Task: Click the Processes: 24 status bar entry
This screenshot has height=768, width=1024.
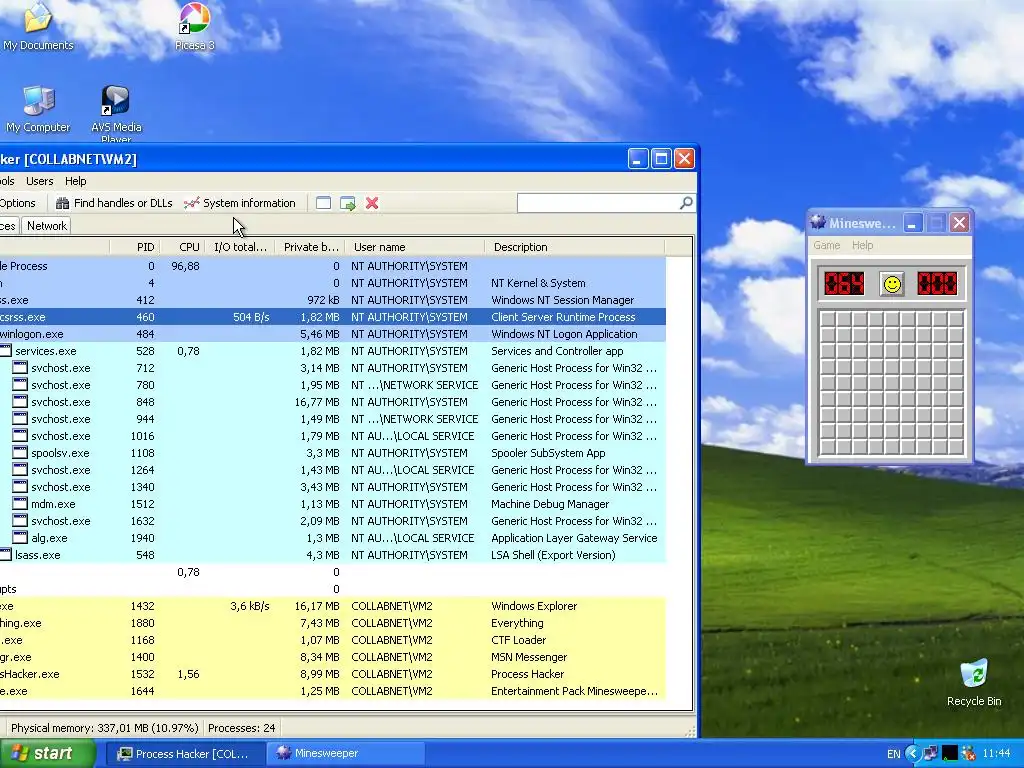Action: click(x=241, y=728)
